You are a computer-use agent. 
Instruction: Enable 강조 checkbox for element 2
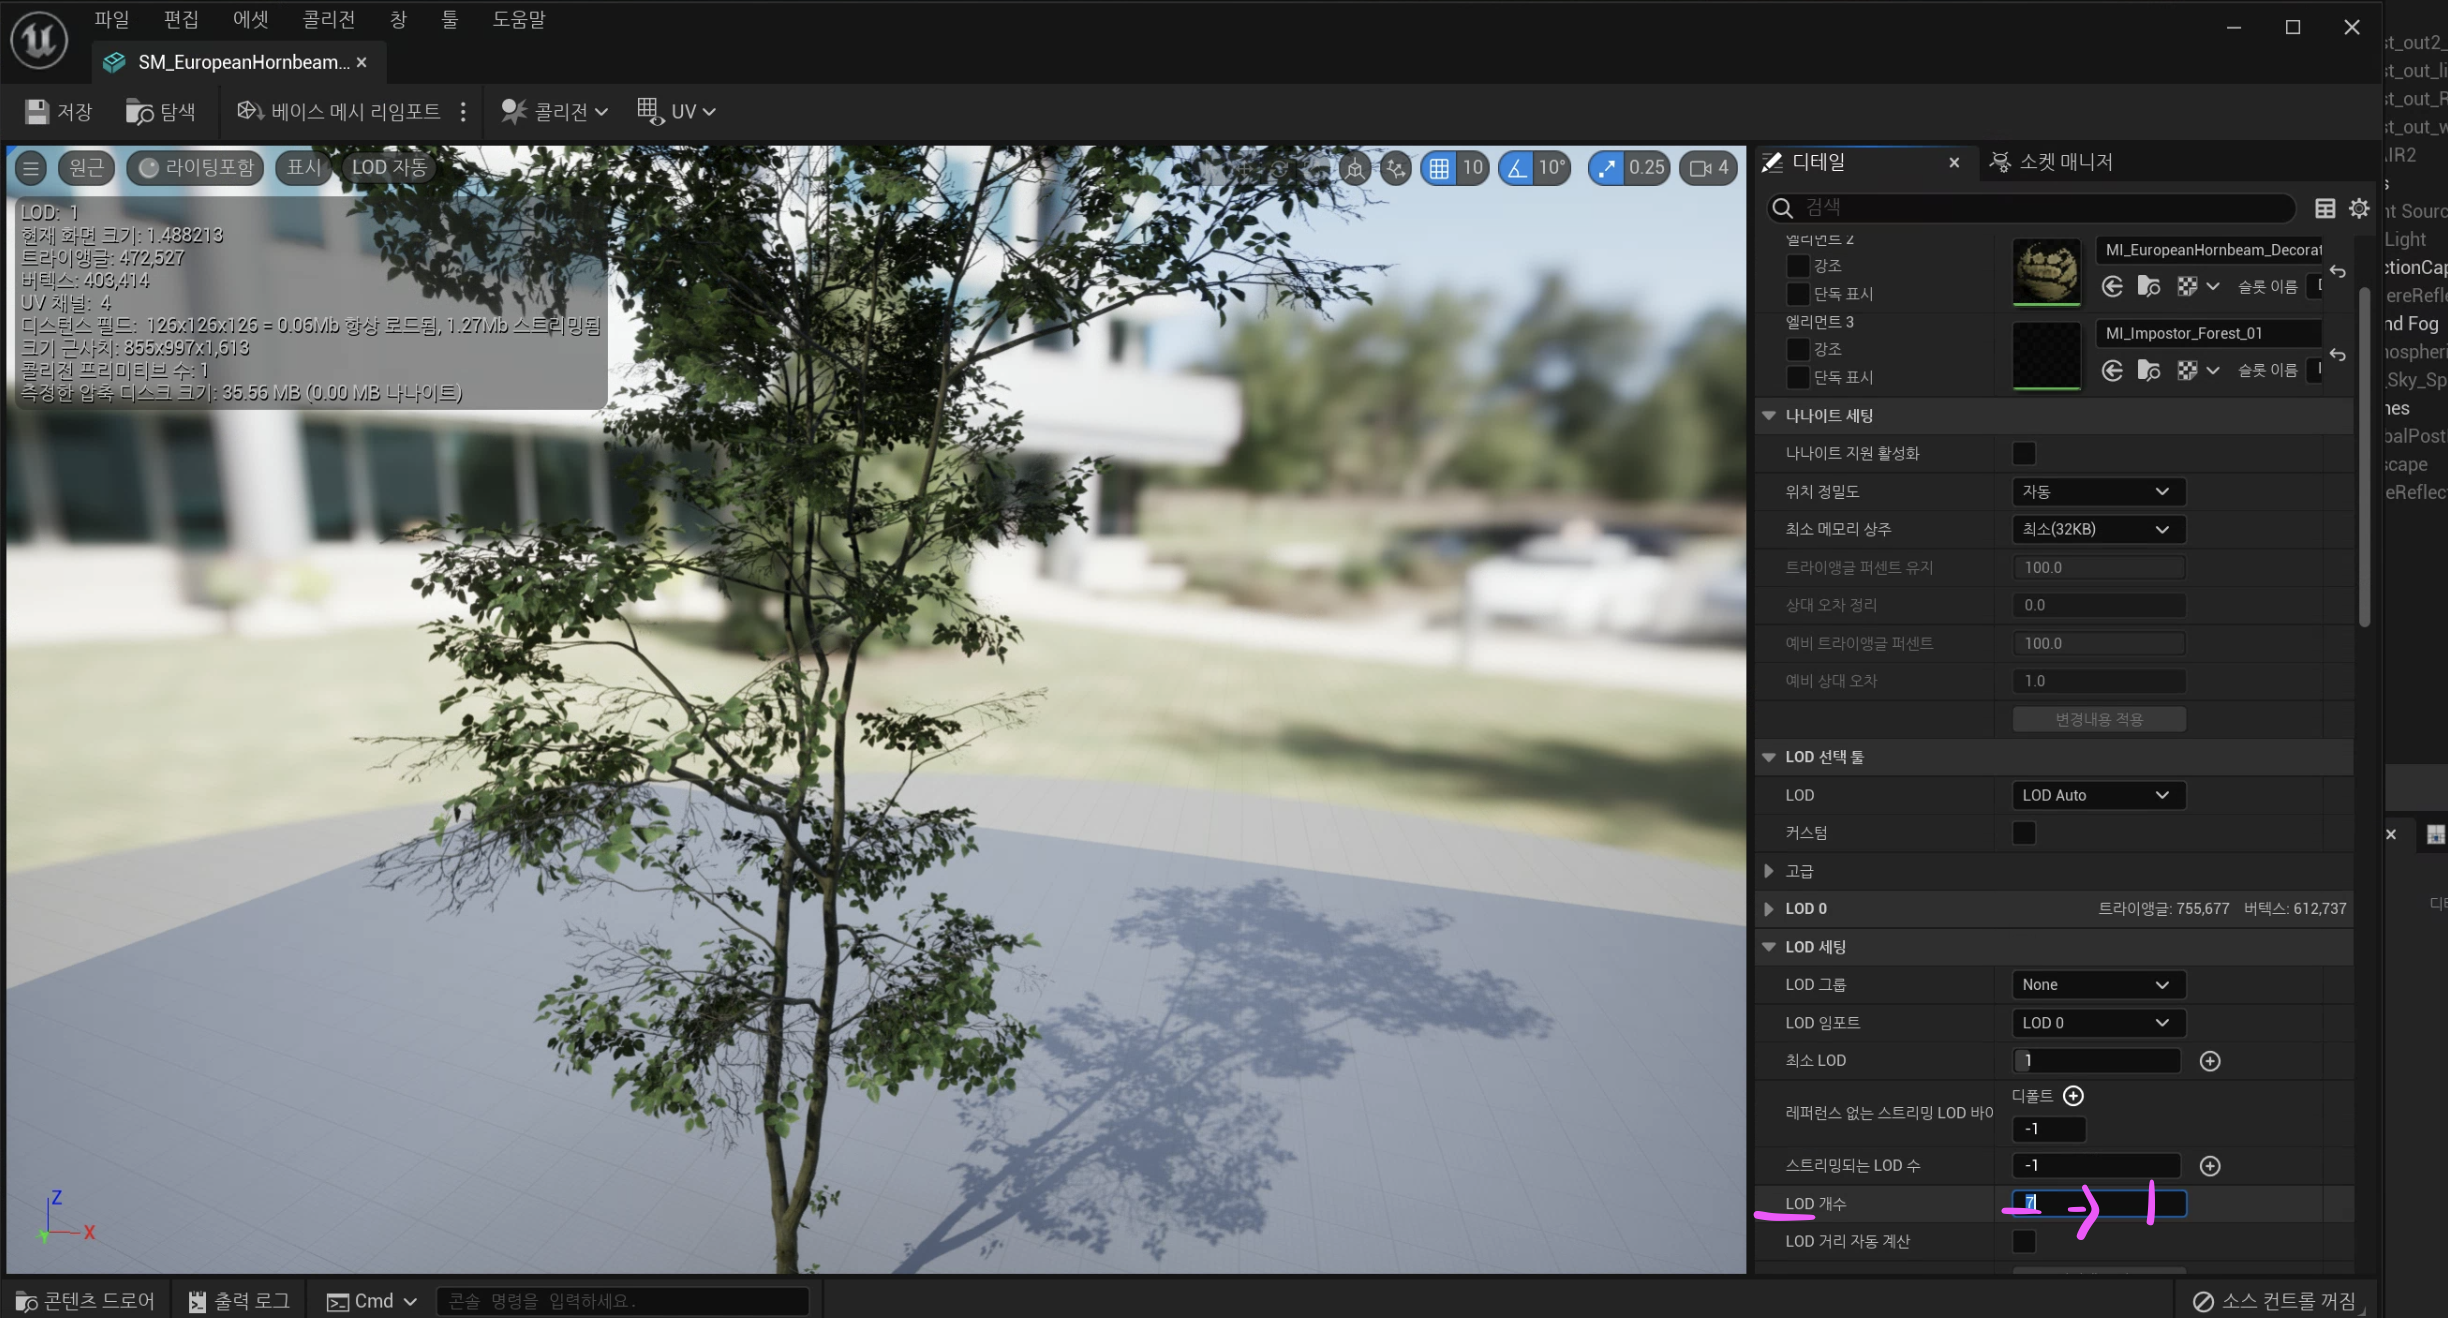[1797, 266]
